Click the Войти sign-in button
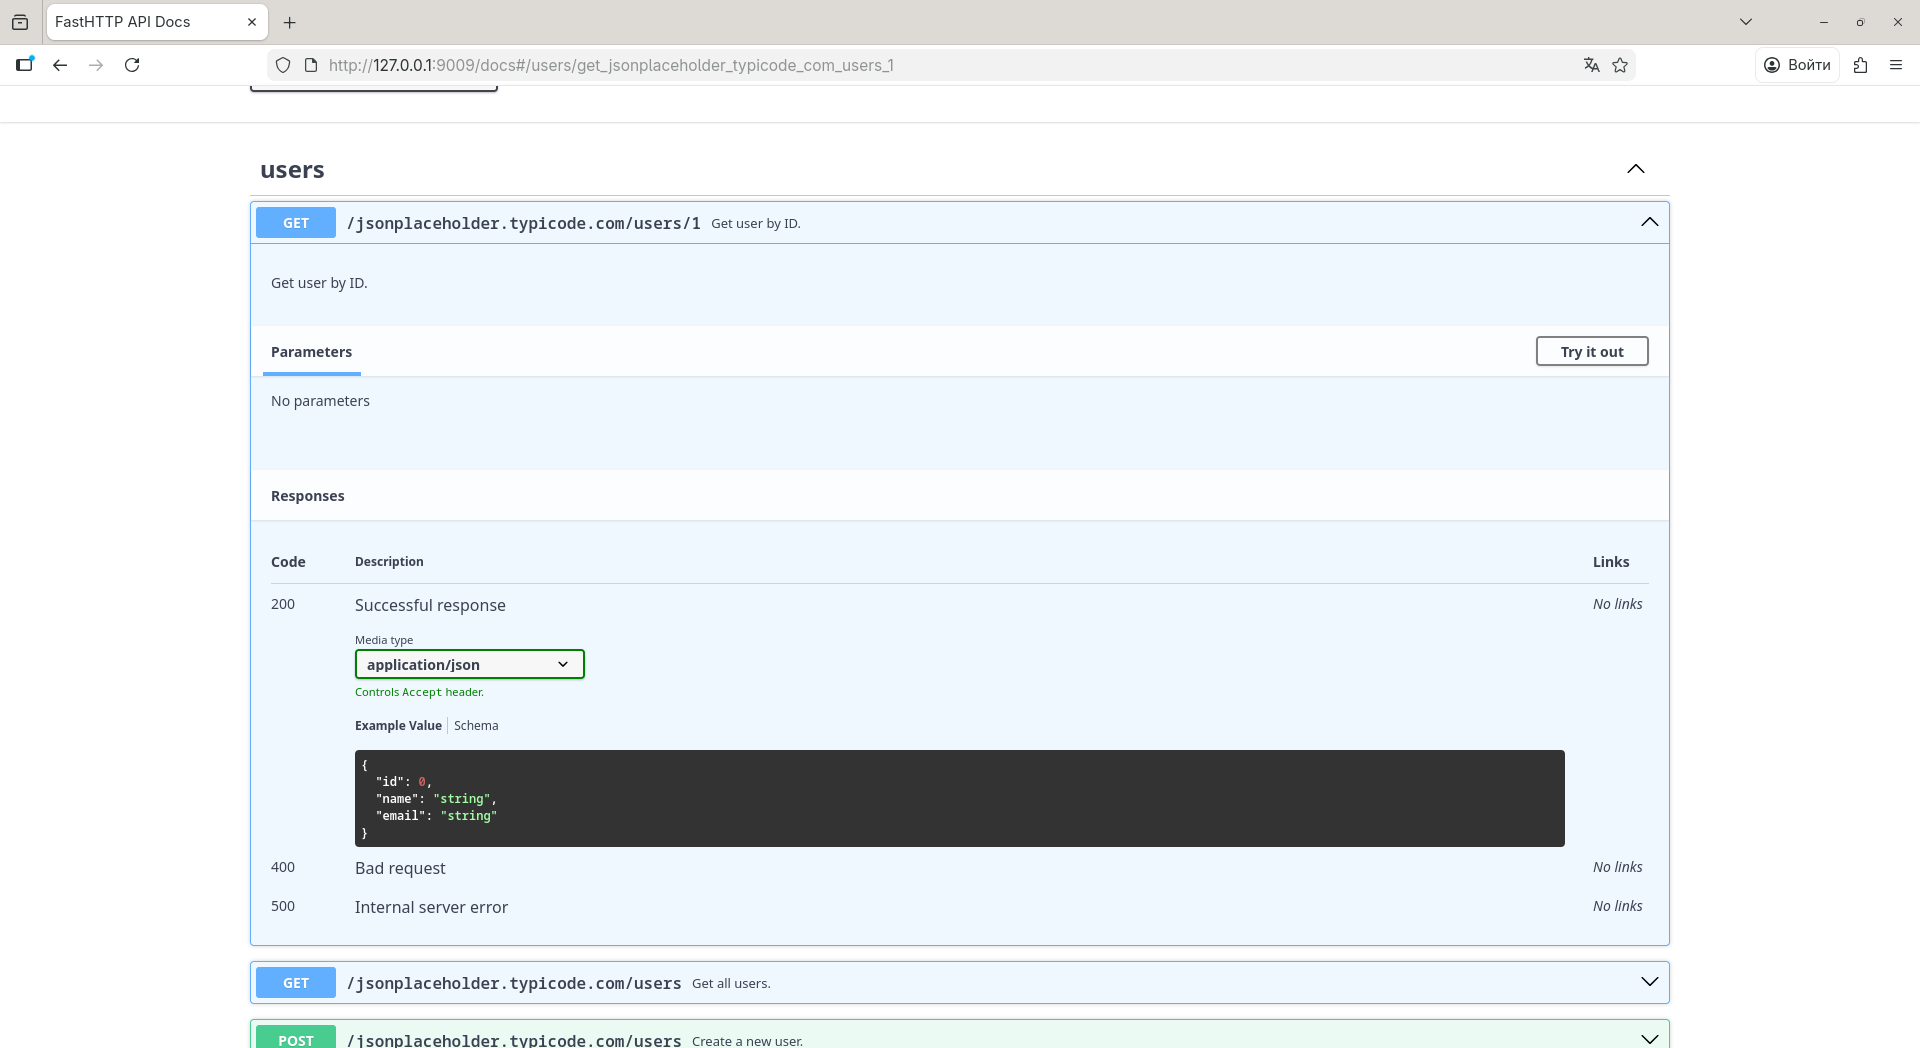The width and height of the screenshot is (1920, 1048). pyautogui.click(x=1797, y=65)
